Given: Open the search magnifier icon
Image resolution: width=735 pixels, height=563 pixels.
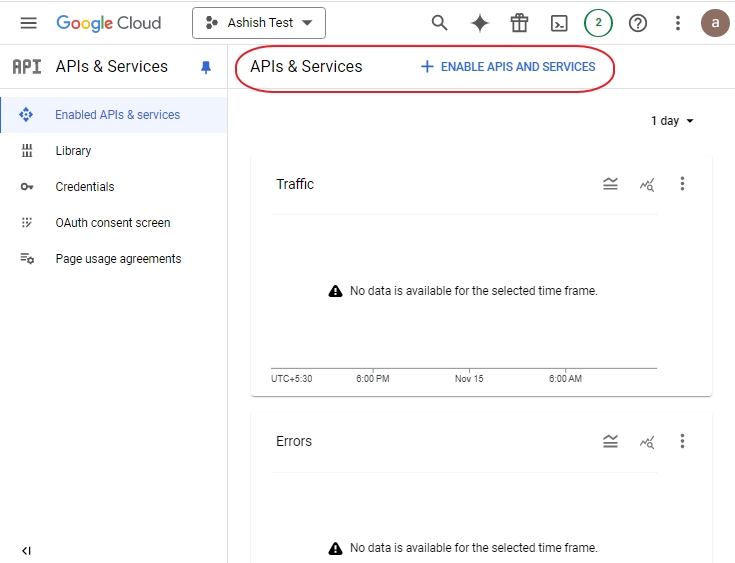Looking at the screenshot, I should [x=439, y=23].
